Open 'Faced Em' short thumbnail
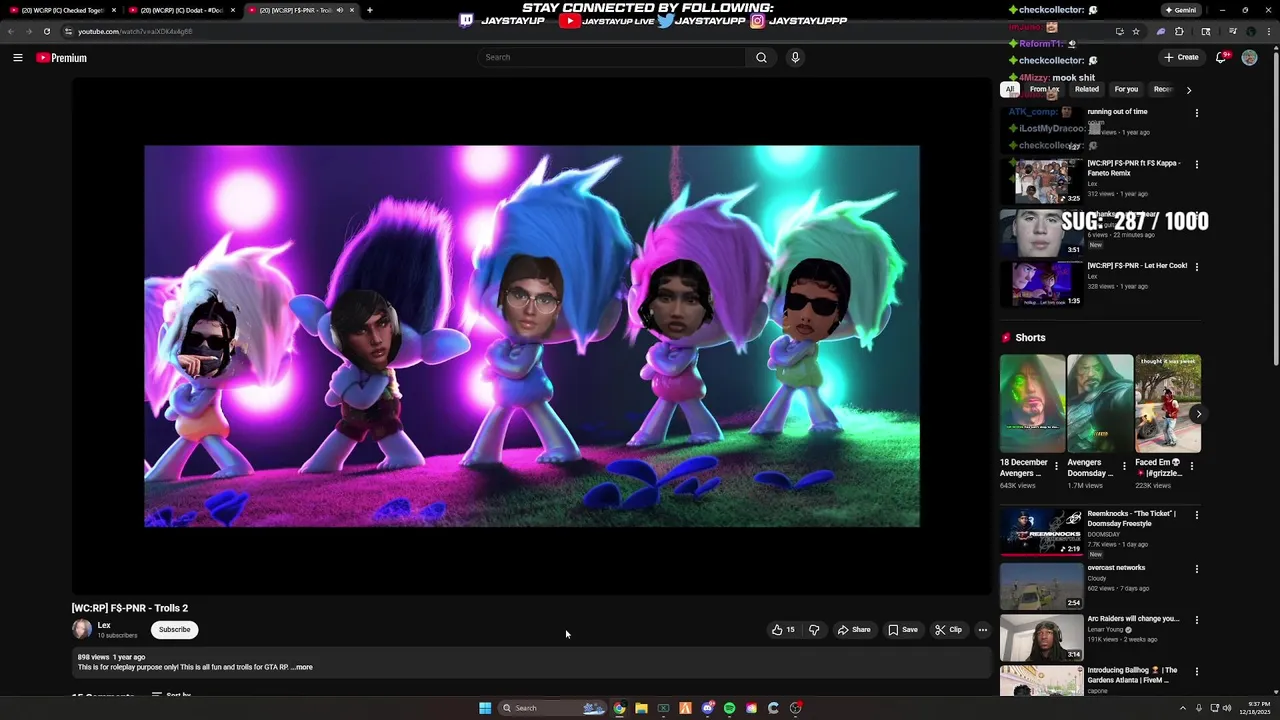 tap(1168, 403)
